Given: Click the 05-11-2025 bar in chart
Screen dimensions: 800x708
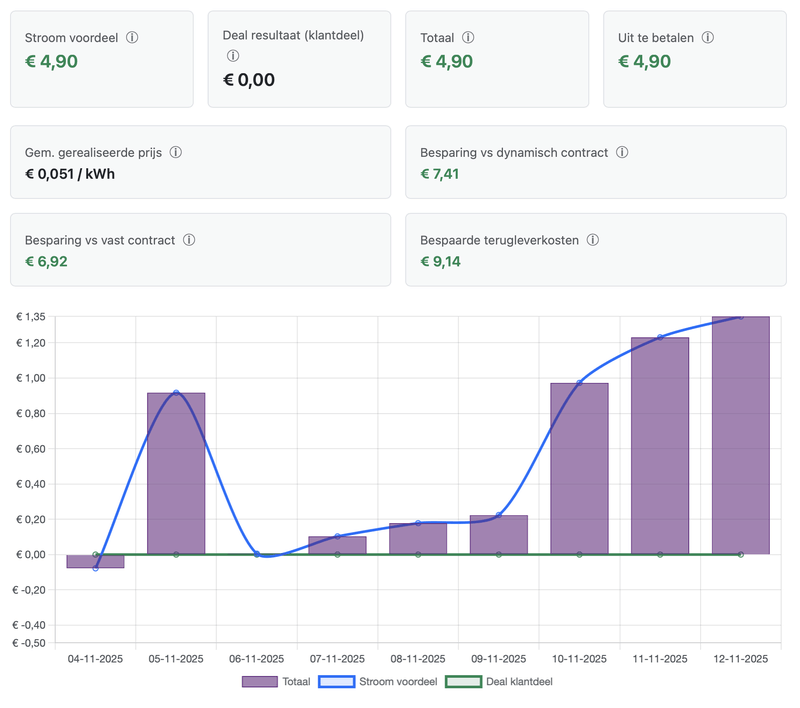Looking at the screenshot, I should pos(176,473).
